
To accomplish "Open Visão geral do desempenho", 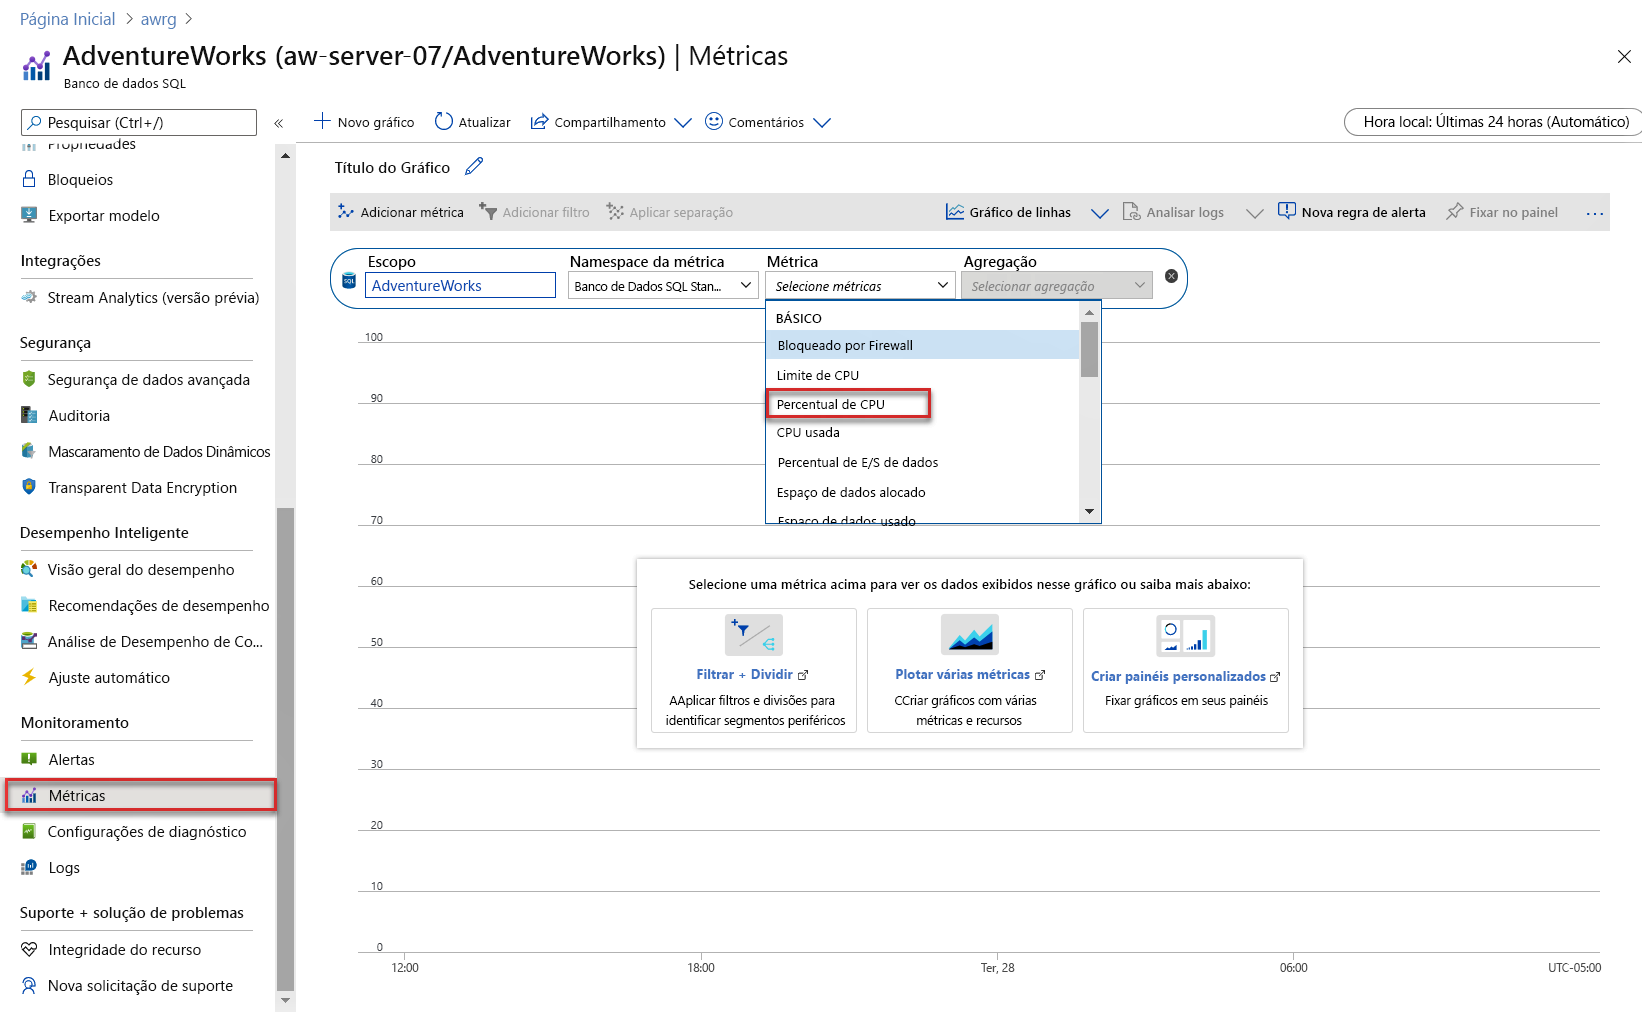I will [140, 569].
